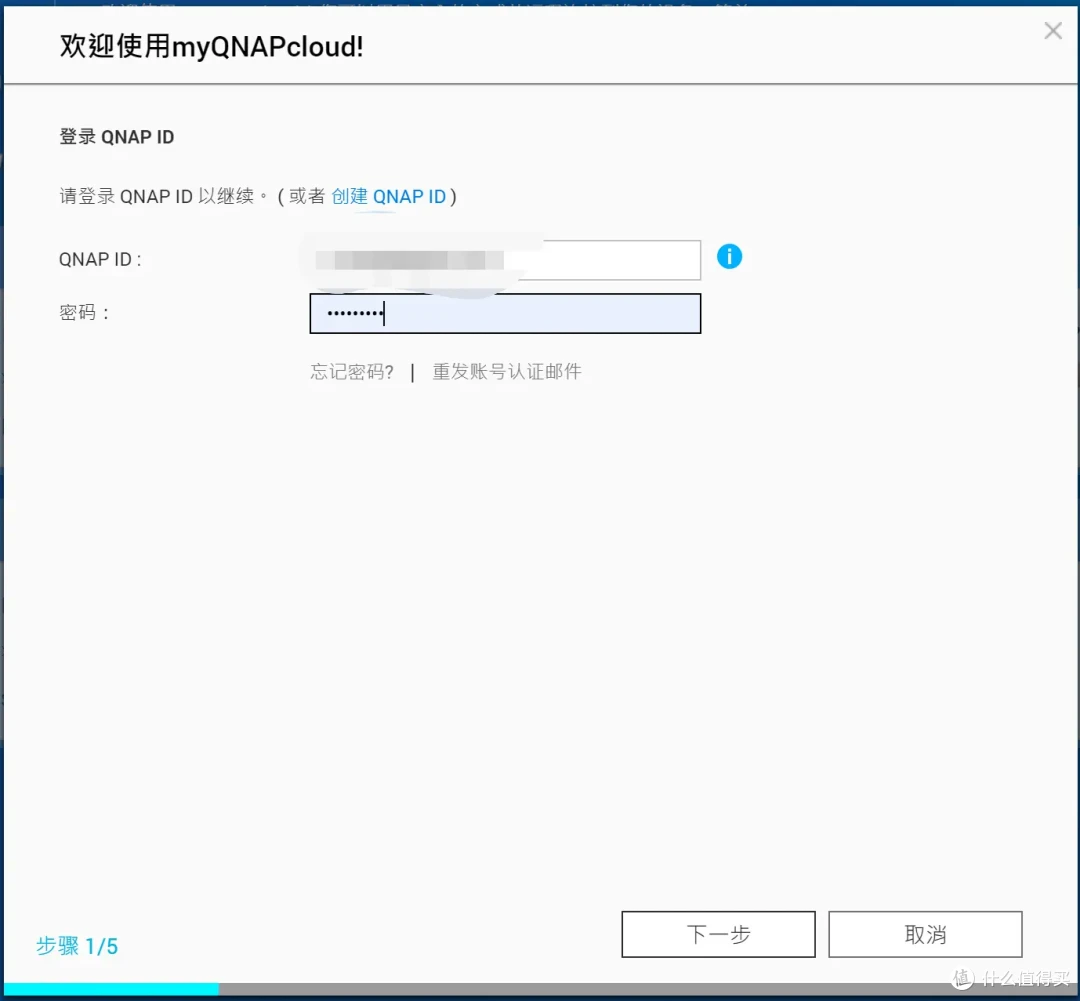Cancel setup with the 取消 button

925,934
